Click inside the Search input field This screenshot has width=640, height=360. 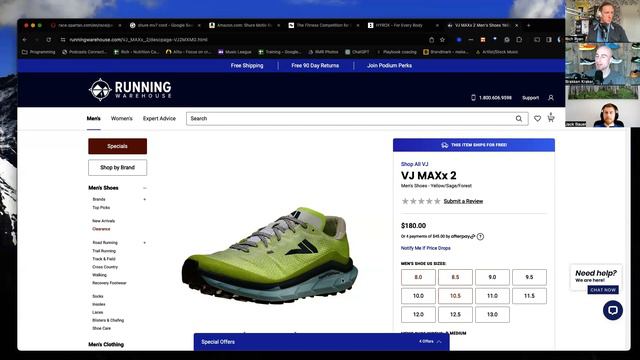point(357,119)
